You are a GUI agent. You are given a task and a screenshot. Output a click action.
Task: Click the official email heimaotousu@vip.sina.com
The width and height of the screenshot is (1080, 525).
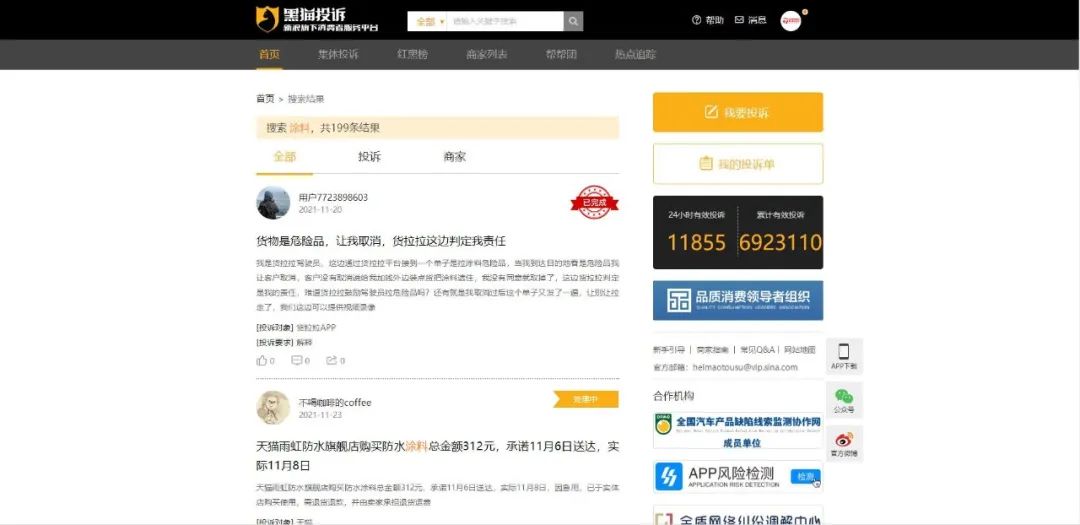tap(745, 367)
